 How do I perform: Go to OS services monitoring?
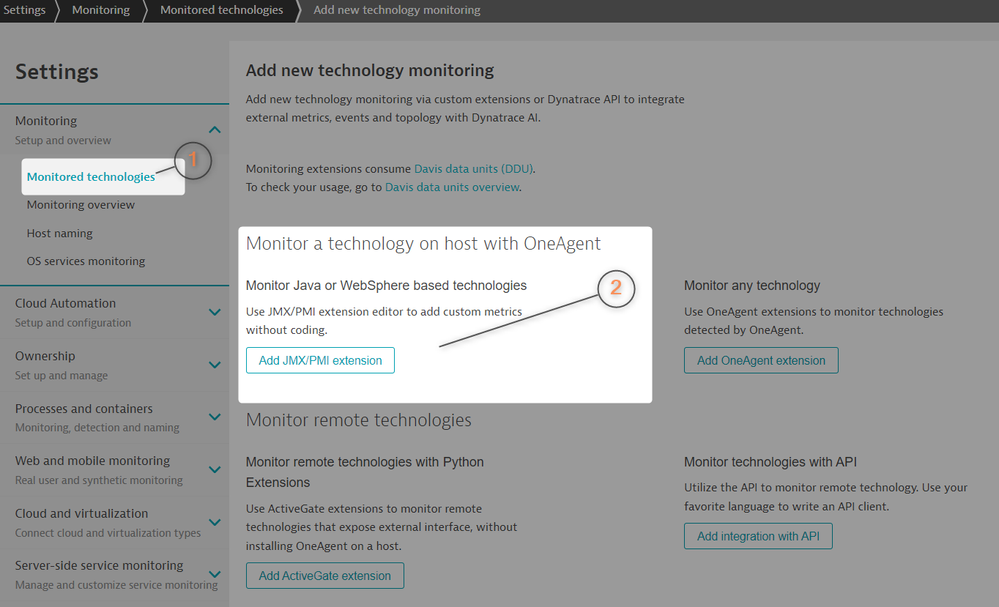(x=86, y=261)
